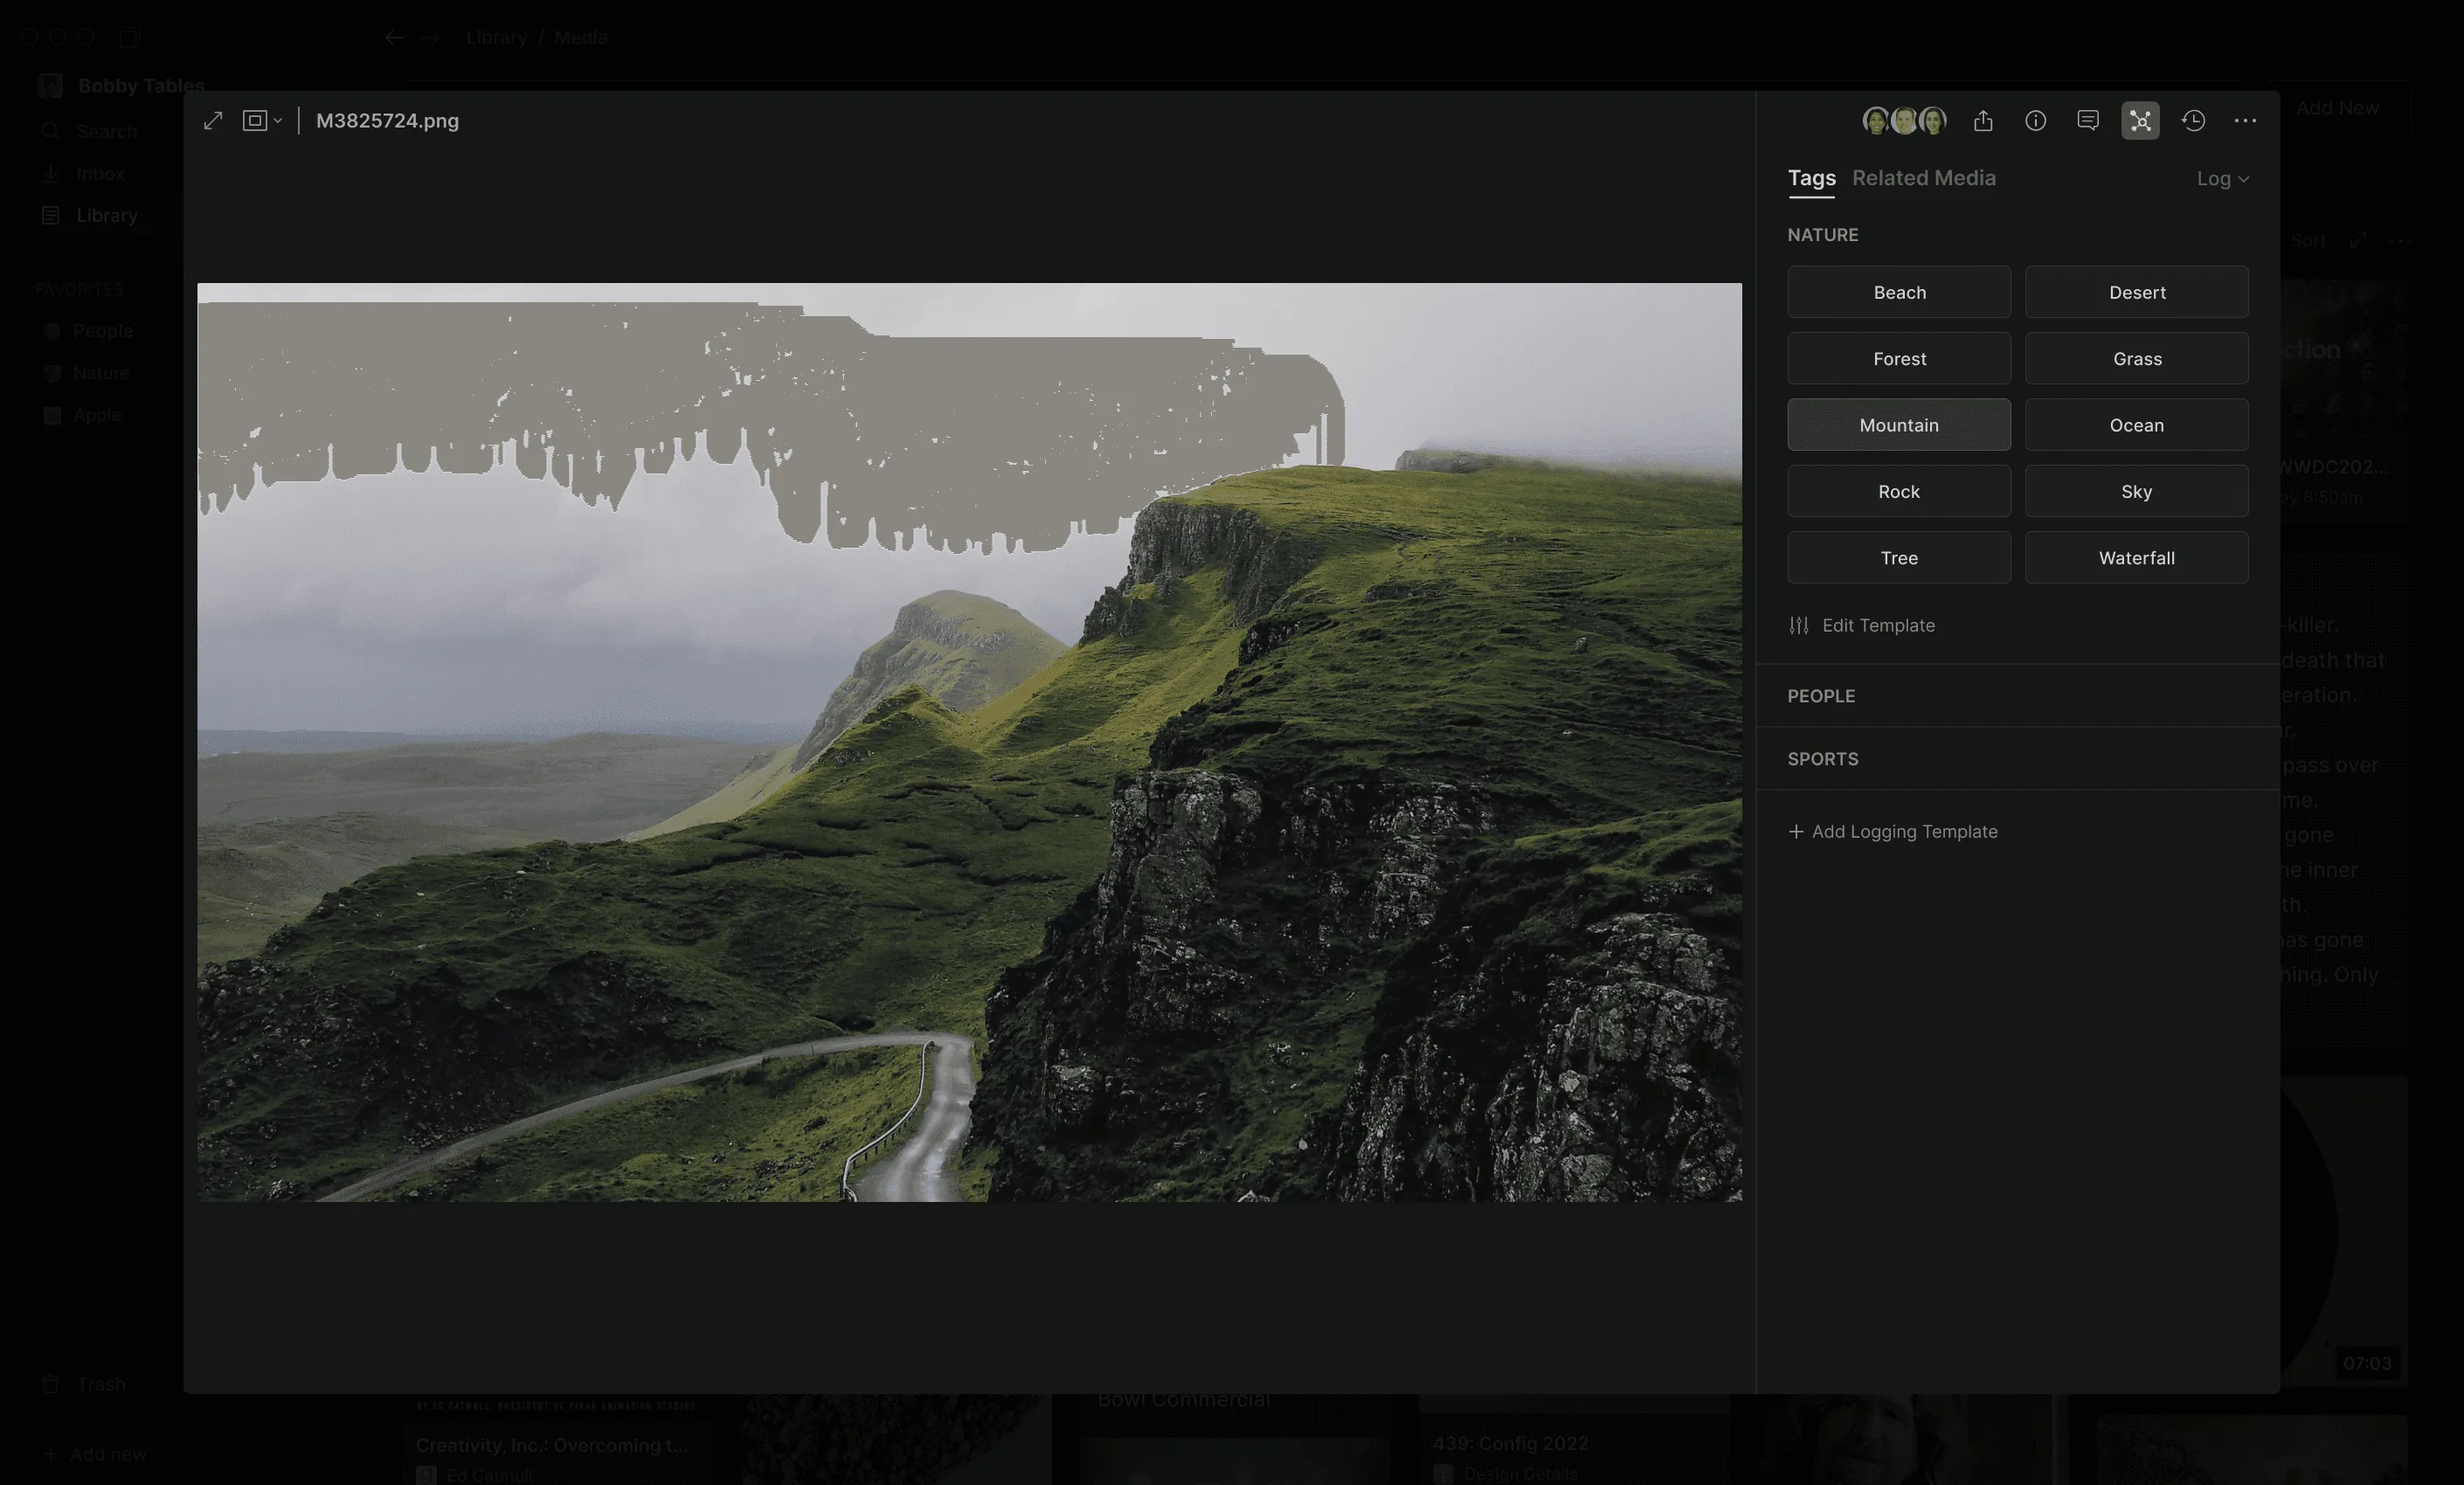The image size is (2464, 1485).
Task: Toggle the Beach tag
Action: coord(1899,292)
